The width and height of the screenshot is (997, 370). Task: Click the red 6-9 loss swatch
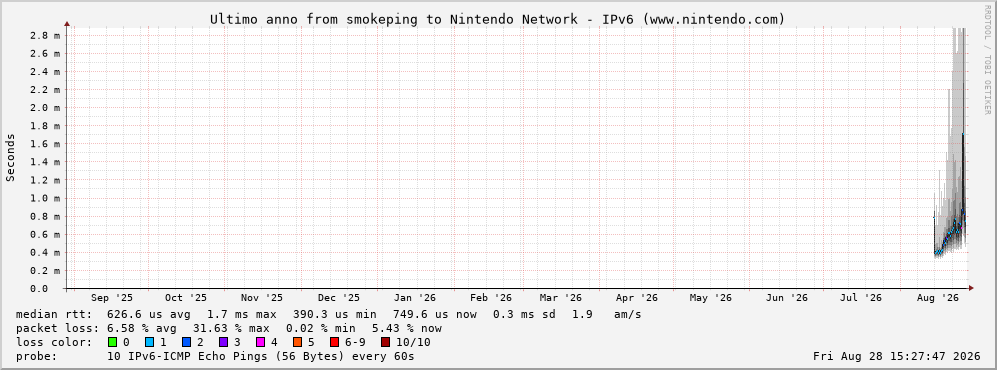[x=334, y=343]
